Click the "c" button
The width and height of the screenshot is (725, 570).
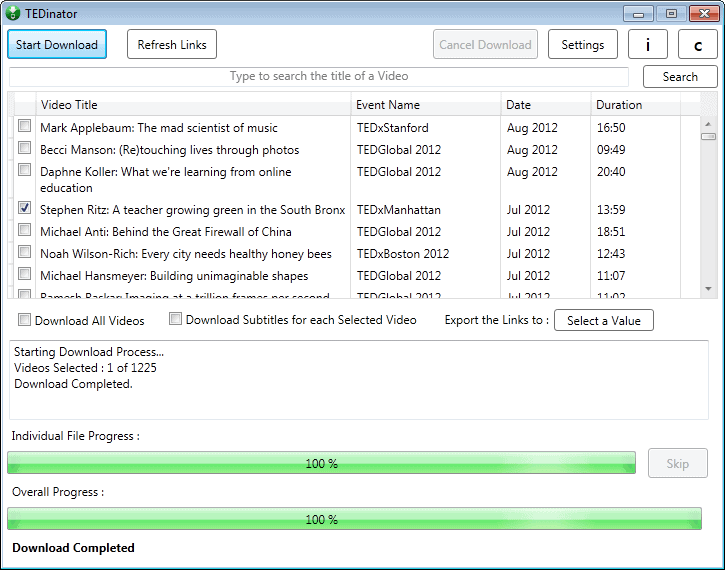(698, 44)
